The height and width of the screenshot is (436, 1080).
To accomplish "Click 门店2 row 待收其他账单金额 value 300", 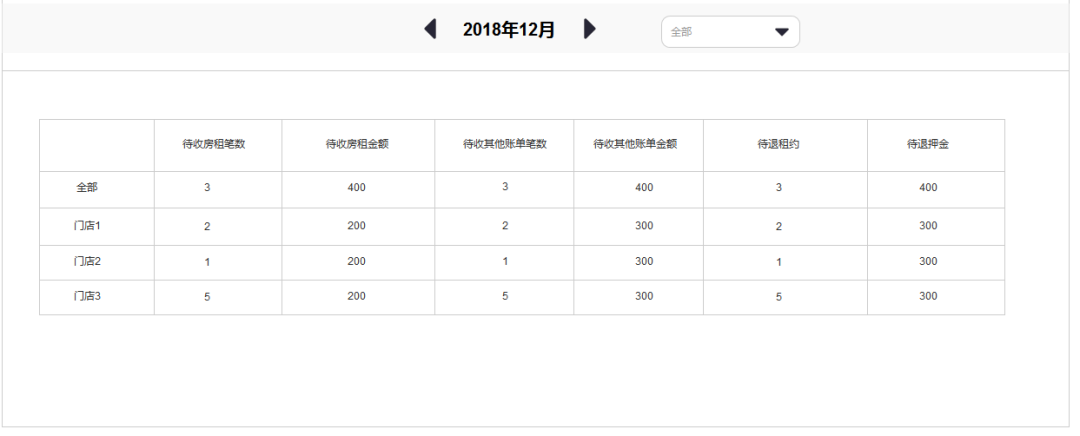I will tap(644, 262).
